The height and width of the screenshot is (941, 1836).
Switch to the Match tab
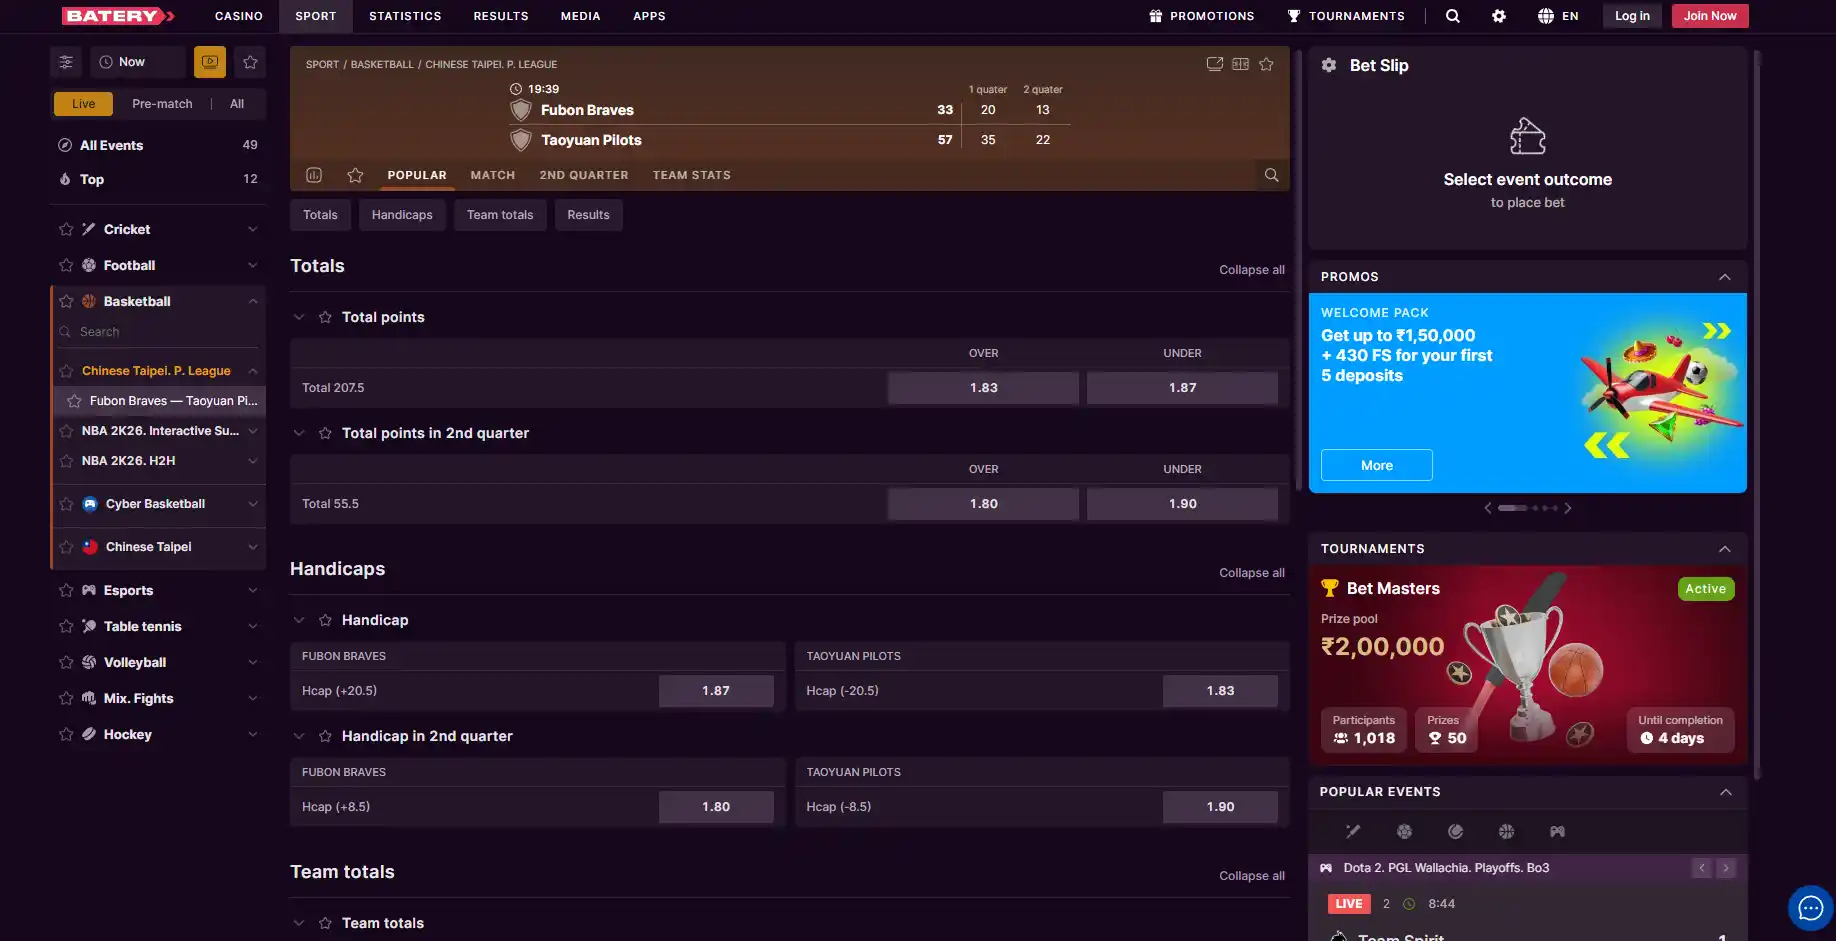(493, 175)
